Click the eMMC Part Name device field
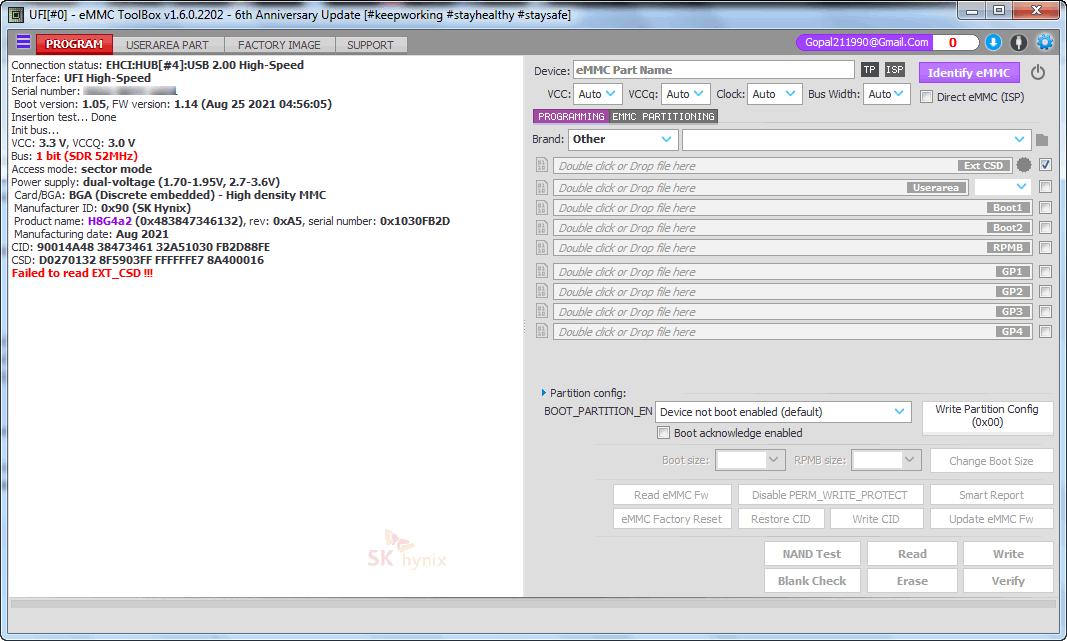 (x=714, y=70)
